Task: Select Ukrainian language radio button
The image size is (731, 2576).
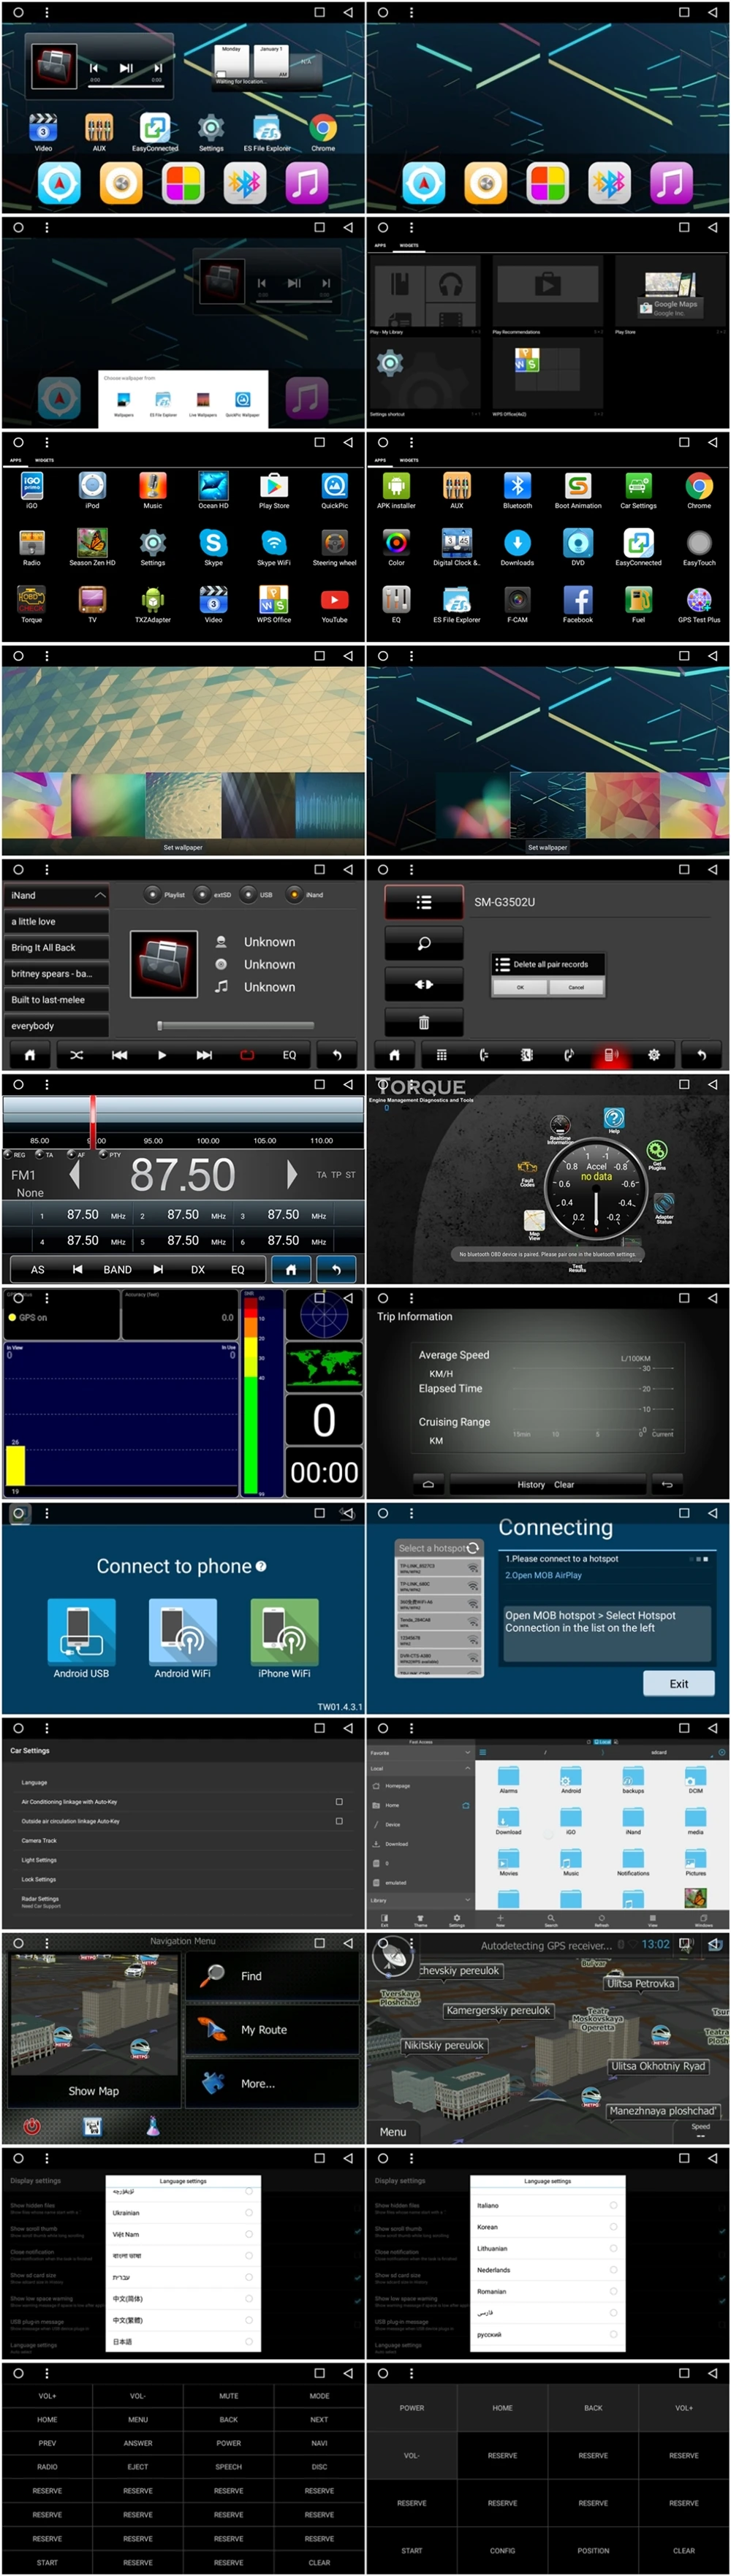Action: [x=248, y=2213]
